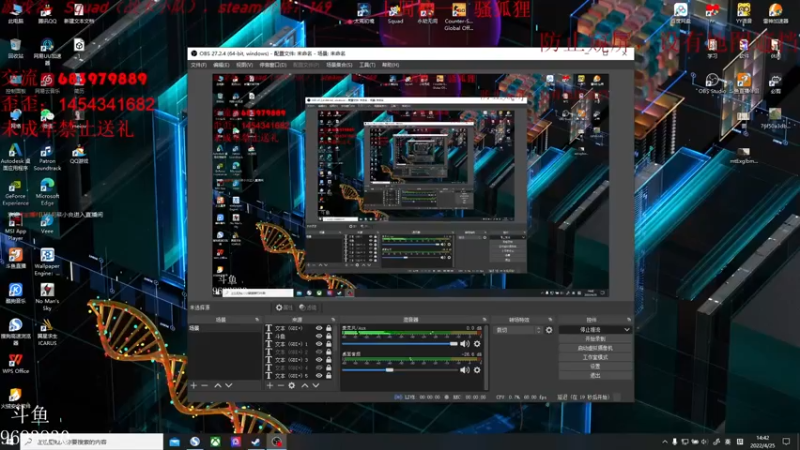
Task: Open source properties gear in Sources toolbar
Action: (x=291, y=385)
